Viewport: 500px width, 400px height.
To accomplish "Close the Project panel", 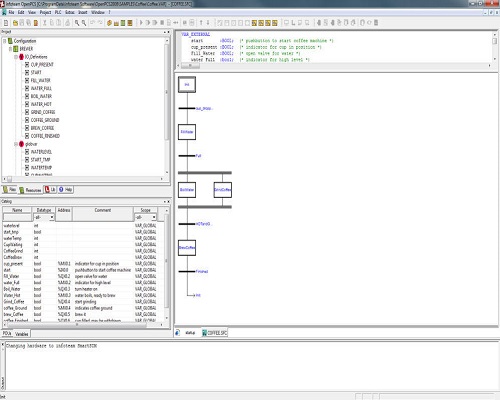I will 168,32.
